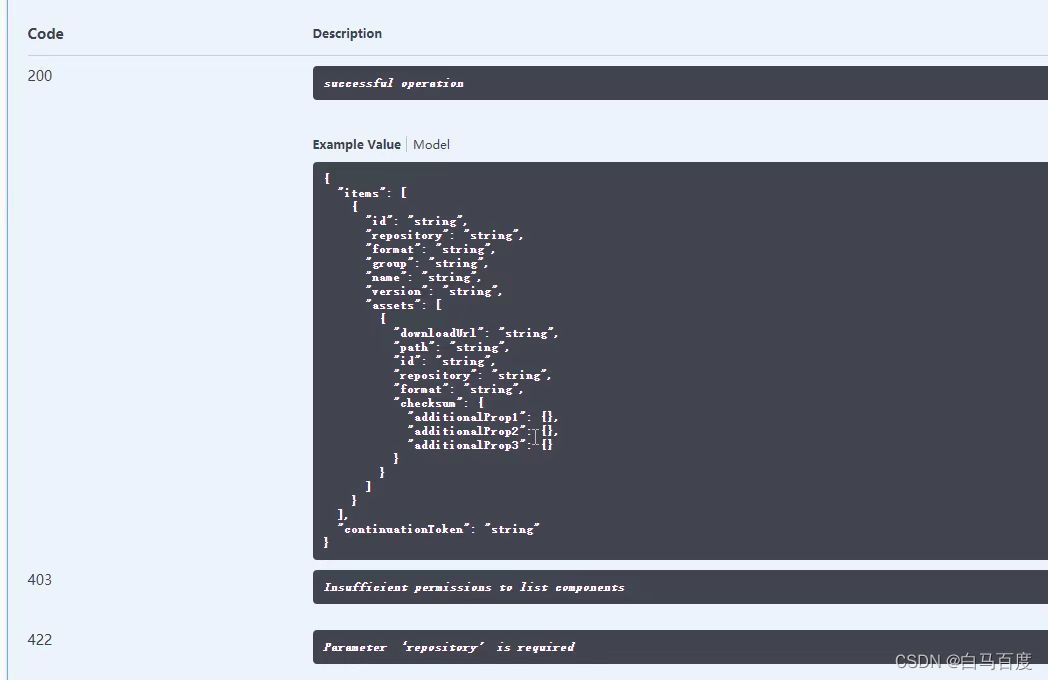Viewport: 1048px width, 680px height.
Task: Click the "assets" key line
Action: (404, 305)
